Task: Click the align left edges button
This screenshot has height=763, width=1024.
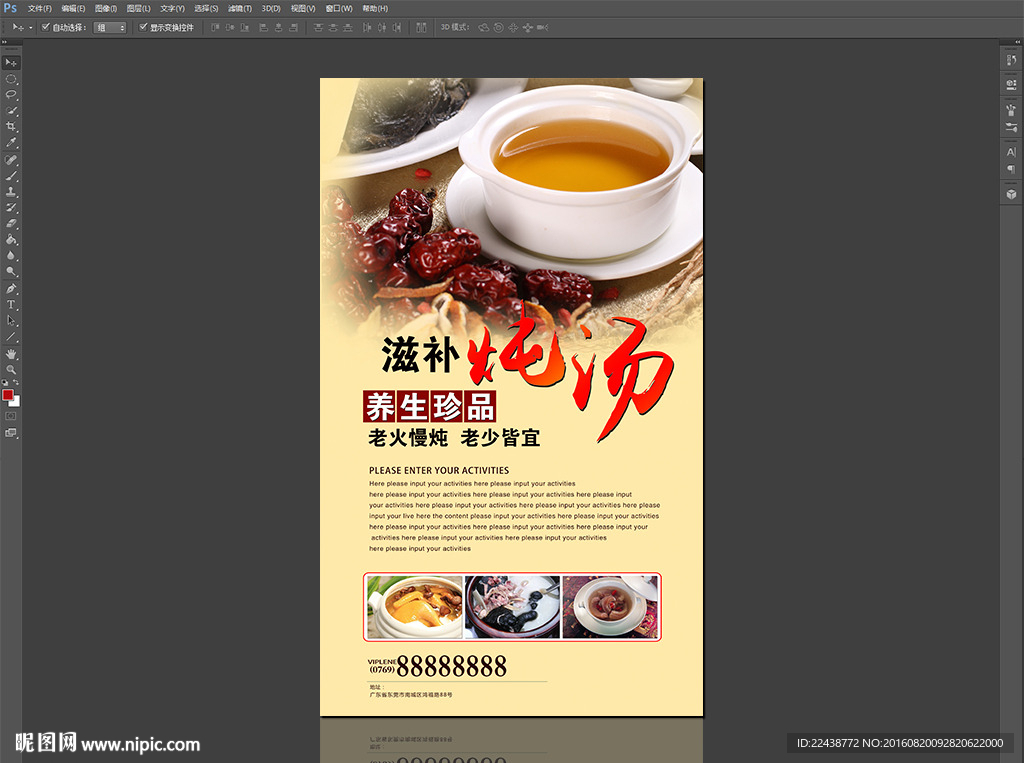Action: click(264, 27)
